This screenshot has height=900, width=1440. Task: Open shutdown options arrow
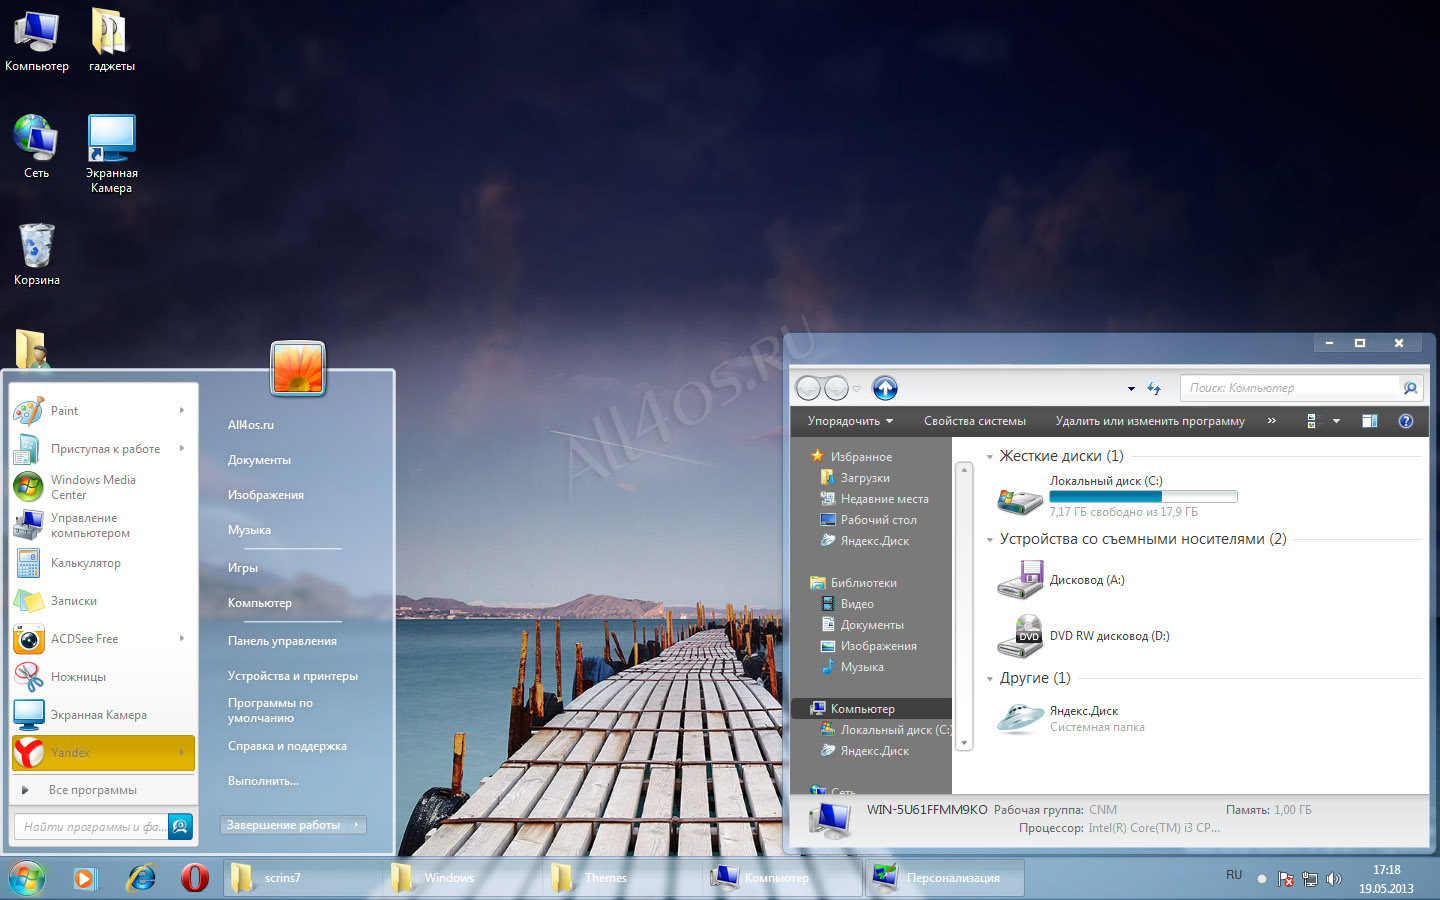point(357,825)
